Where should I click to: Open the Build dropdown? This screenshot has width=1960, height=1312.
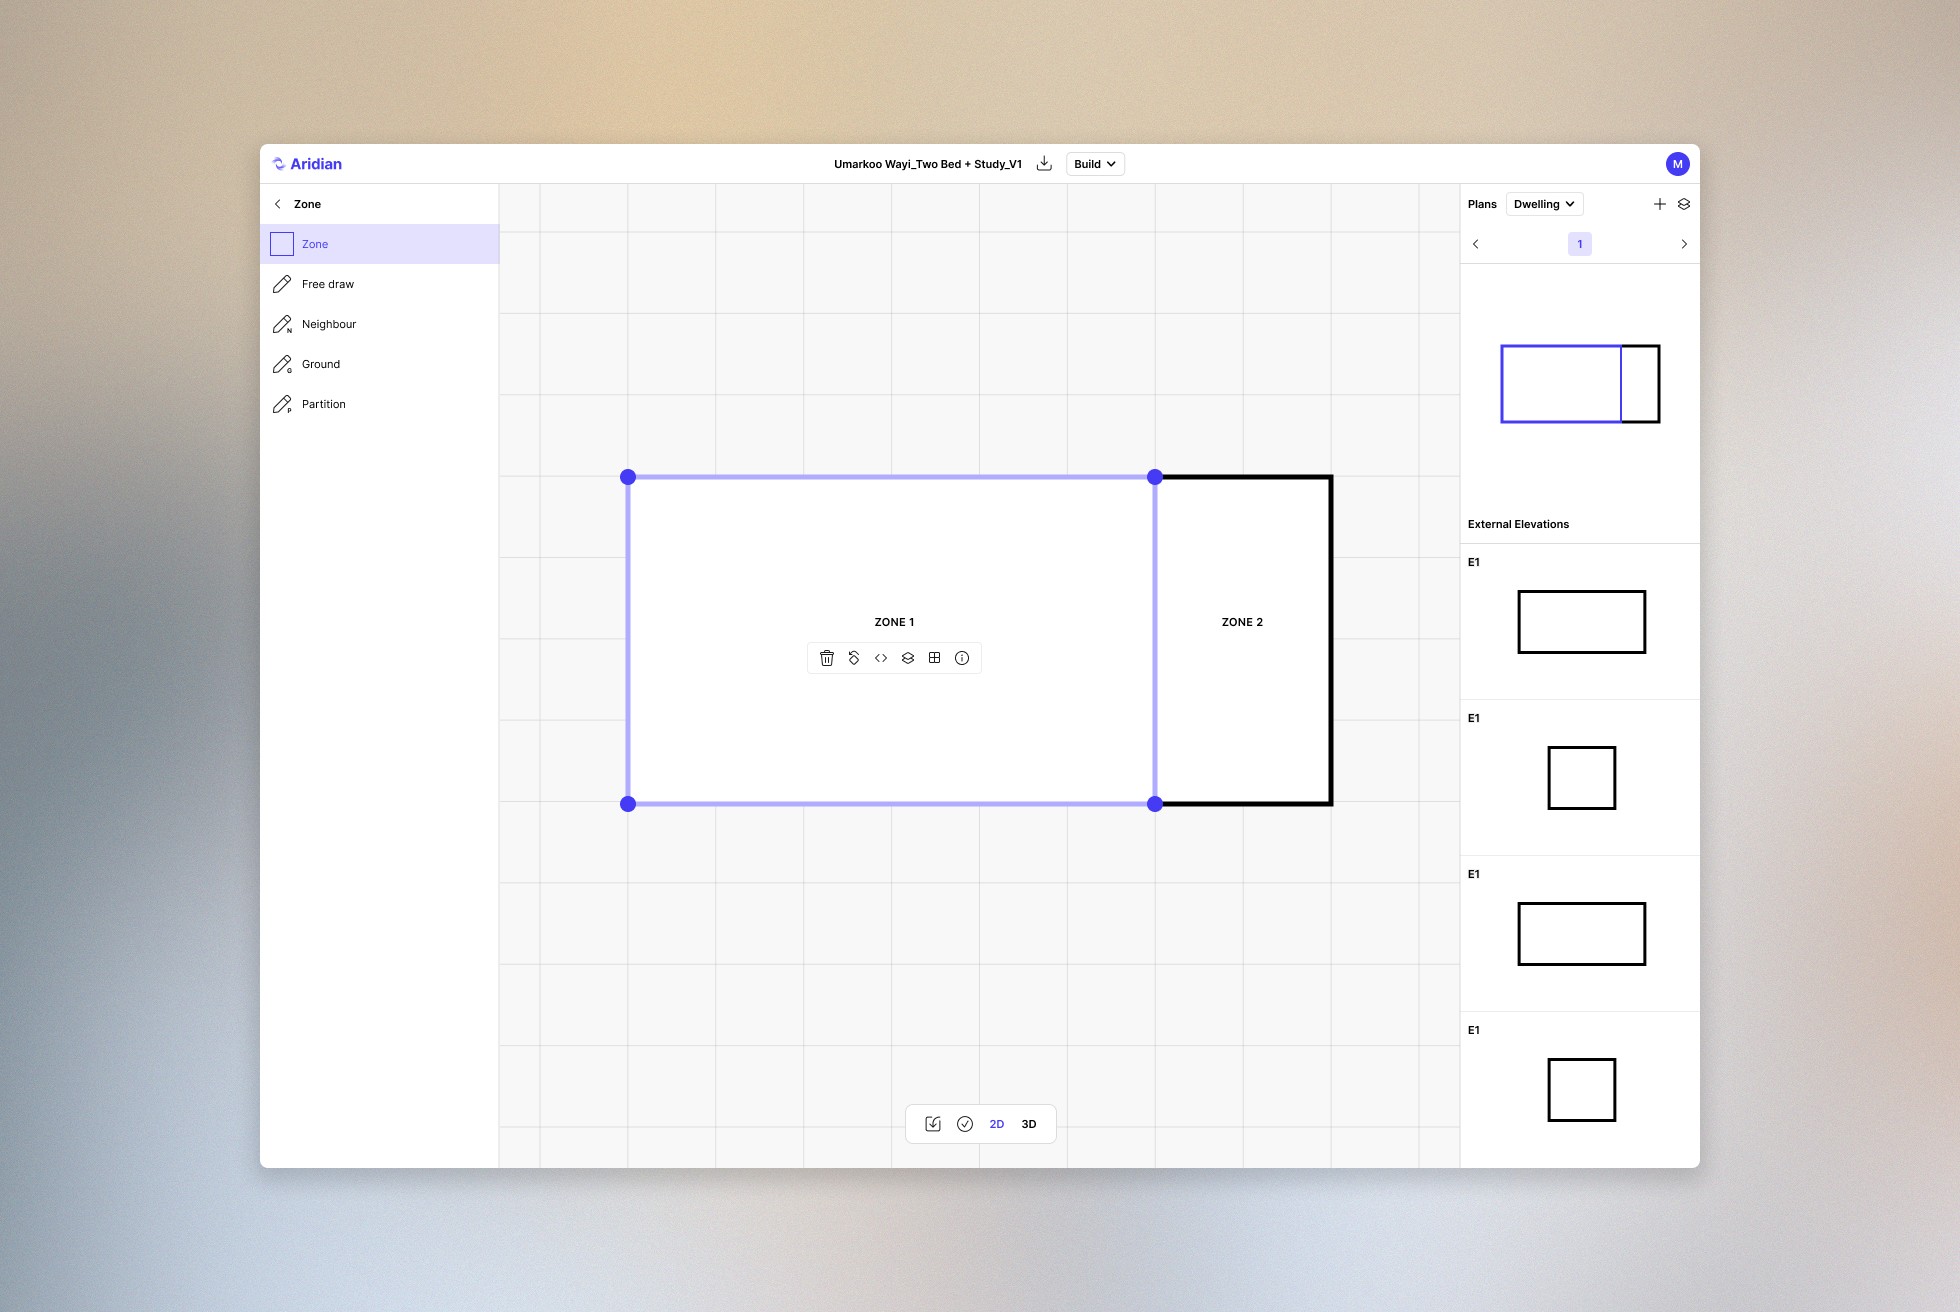(x=1095, y=164)
